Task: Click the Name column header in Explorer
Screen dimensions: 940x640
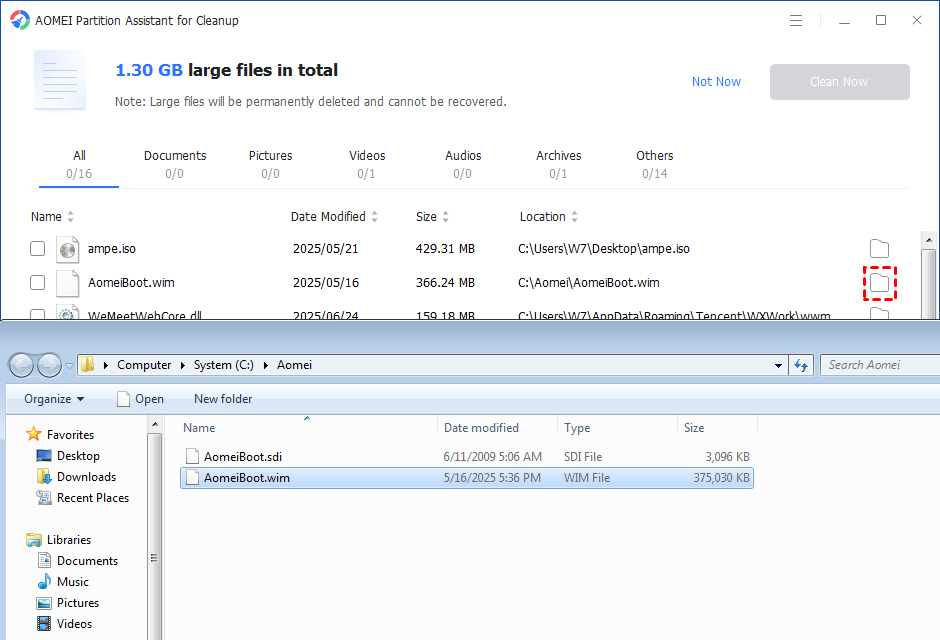Action: point(309,428)
